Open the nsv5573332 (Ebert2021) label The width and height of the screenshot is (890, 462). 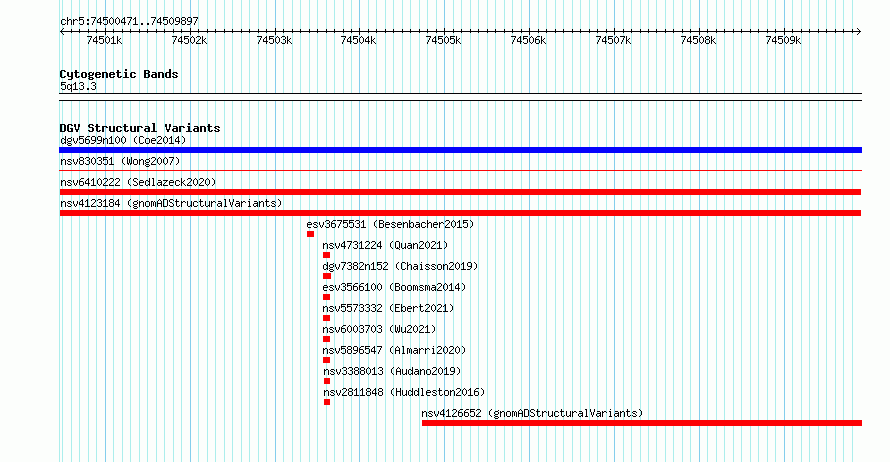389,308
